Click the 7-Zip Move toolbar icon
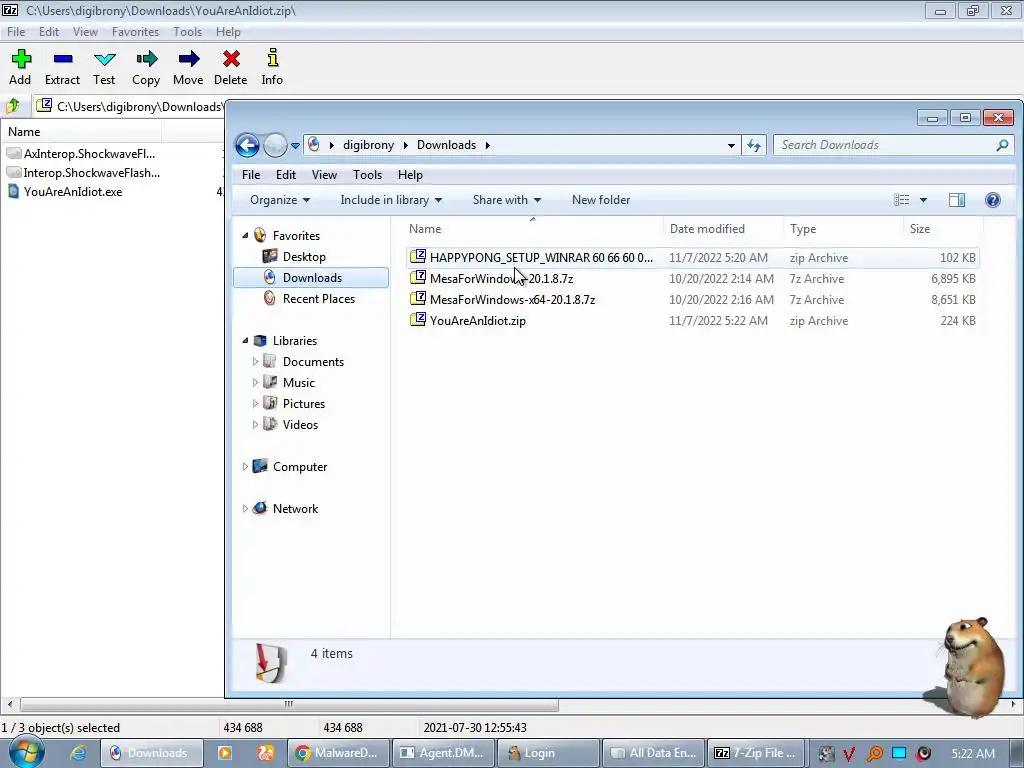 188,59
